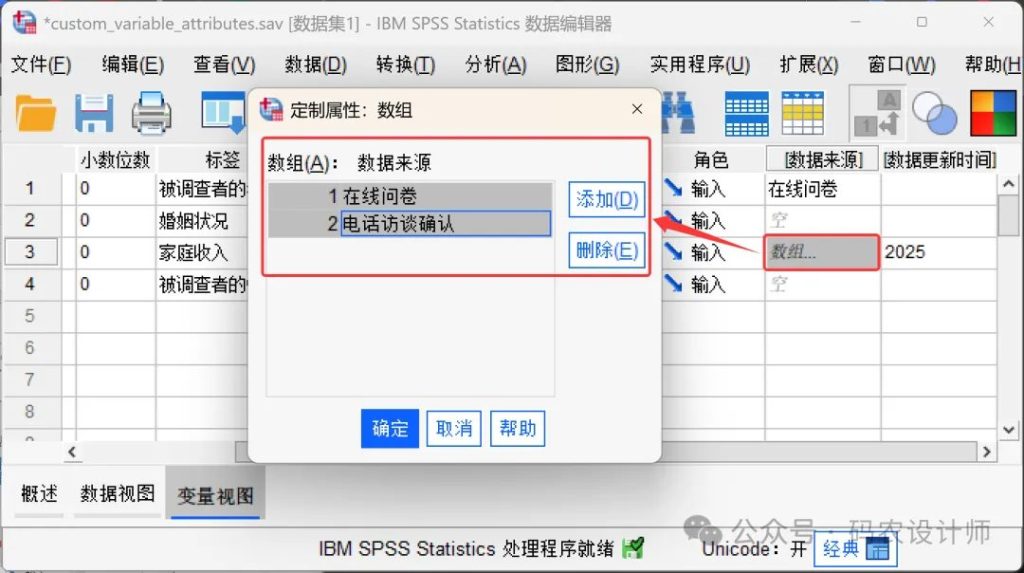Viewport: 1024px width, 573px height.
Task: Switch to the 数据视图 tab
Action: coord(118,494)
